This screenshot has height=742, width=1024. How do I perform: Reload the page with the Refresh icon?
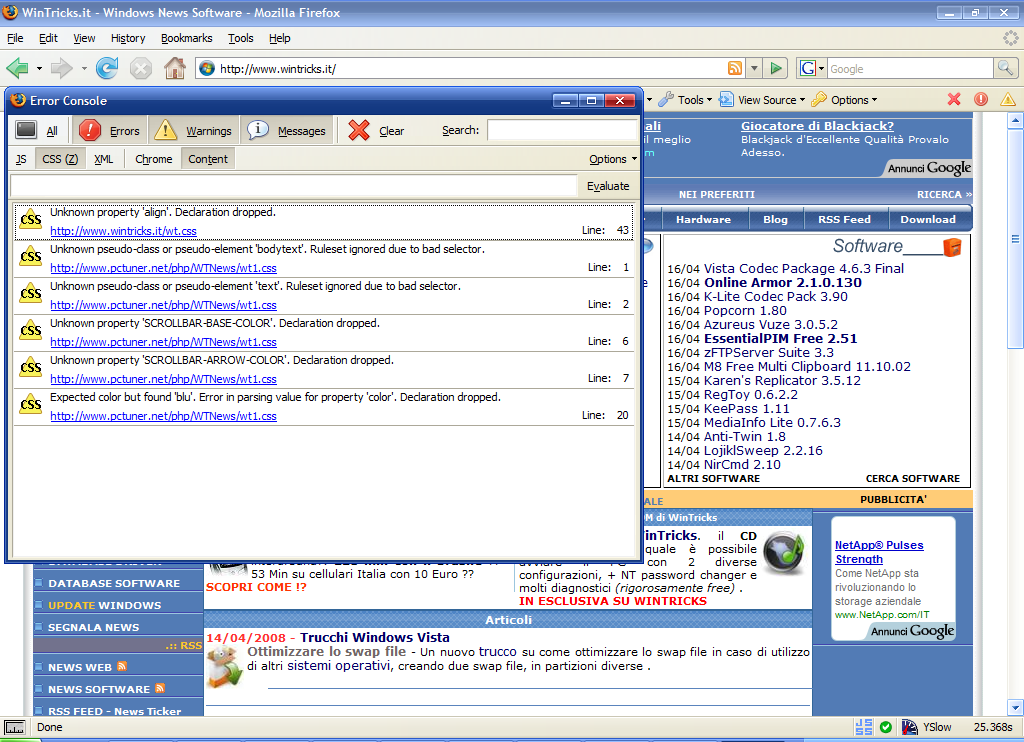click(106, 68)
